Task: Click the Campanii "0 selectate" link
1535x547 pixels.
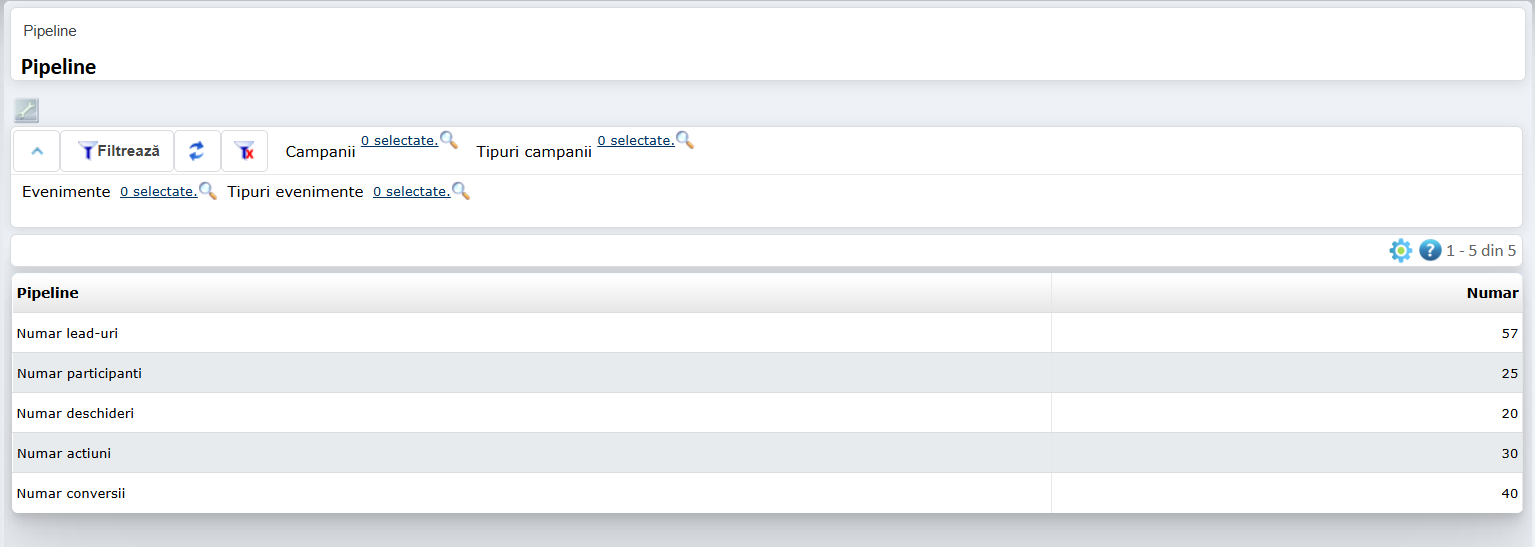Action: (399, 141)
